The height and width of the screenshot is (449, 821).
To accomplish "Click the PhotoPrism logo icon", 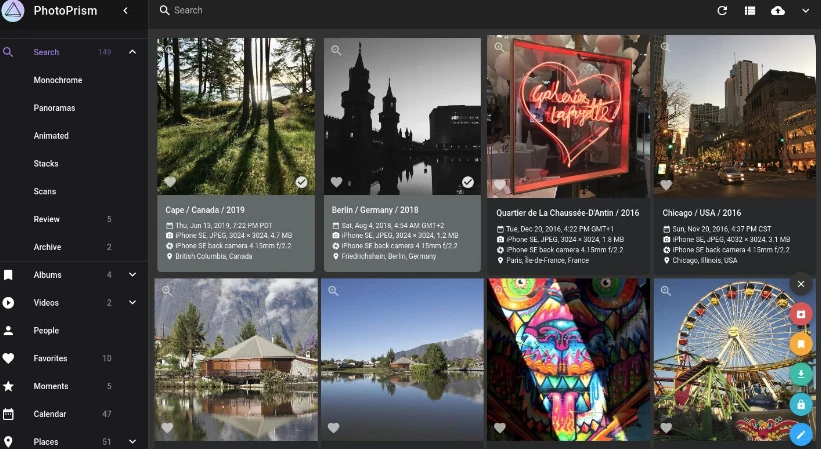I will pyautogui.click(x=13, y=10).
